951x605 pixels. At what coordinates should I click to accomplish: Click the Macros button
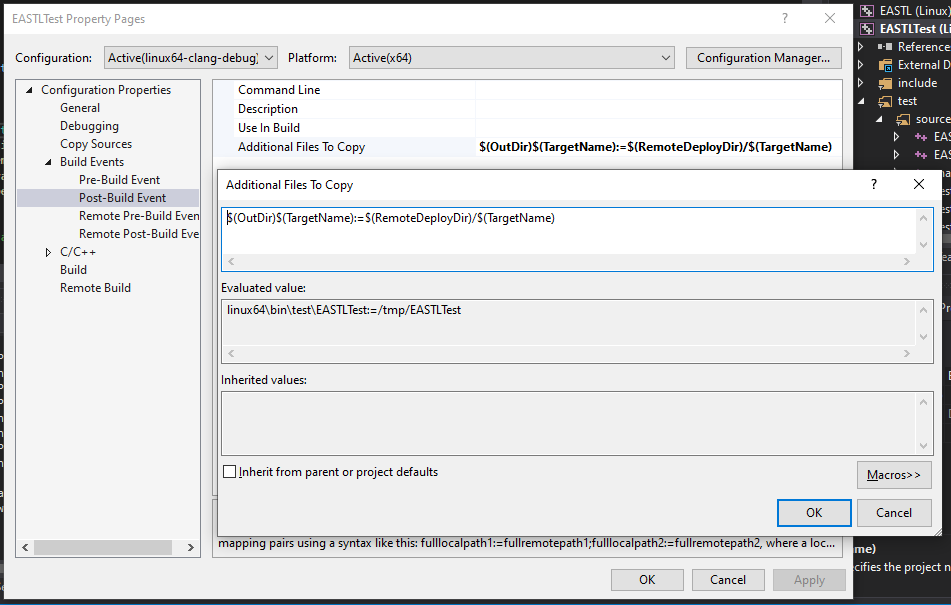click(x=893, y=474)
